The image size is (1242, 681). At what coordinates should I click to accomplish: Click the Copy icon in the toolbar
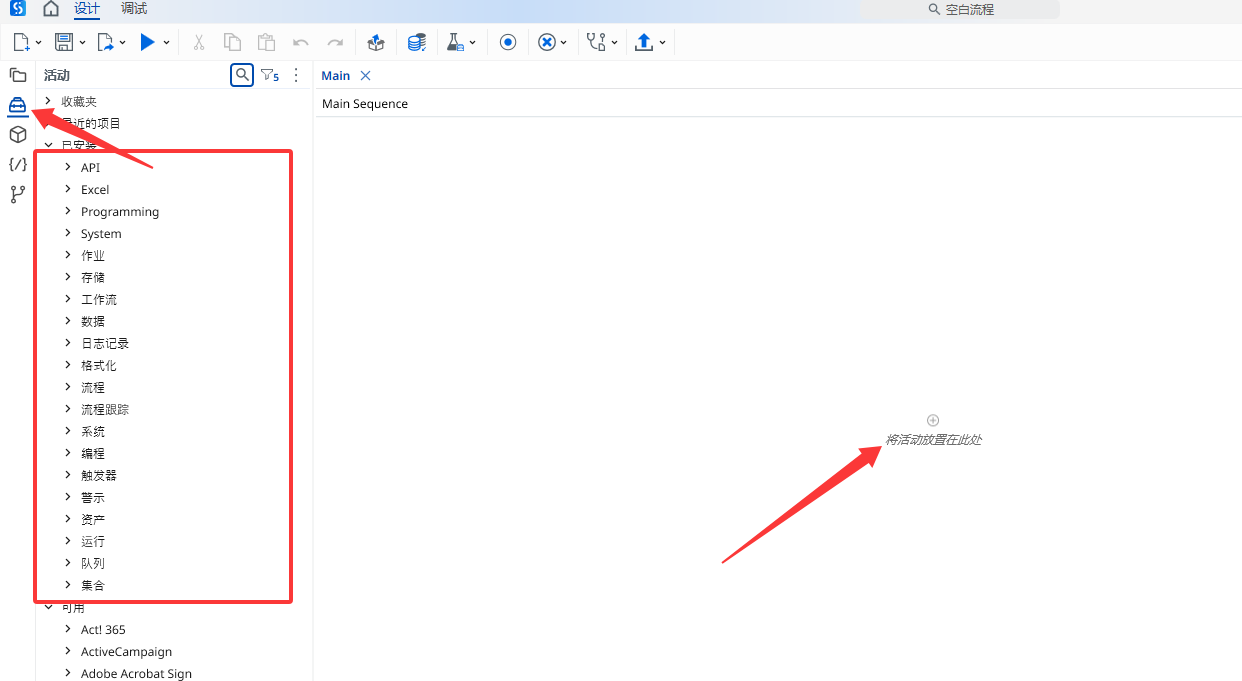pyautogui.click(x=232, y=42)
